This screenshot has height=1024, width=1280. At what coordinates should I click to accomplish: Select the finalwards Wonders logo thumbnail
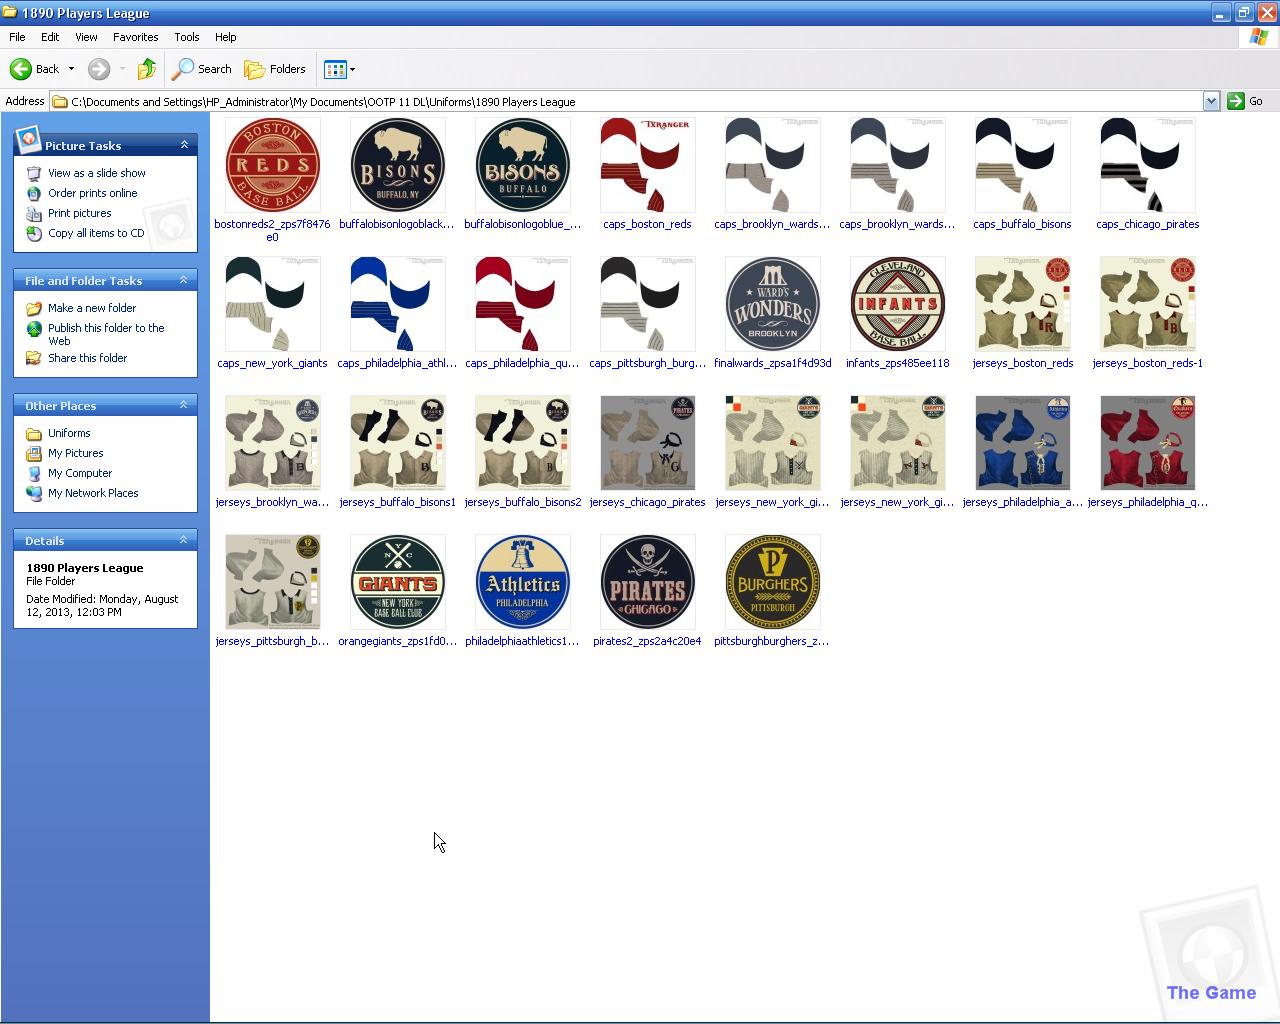coord(773,304)
